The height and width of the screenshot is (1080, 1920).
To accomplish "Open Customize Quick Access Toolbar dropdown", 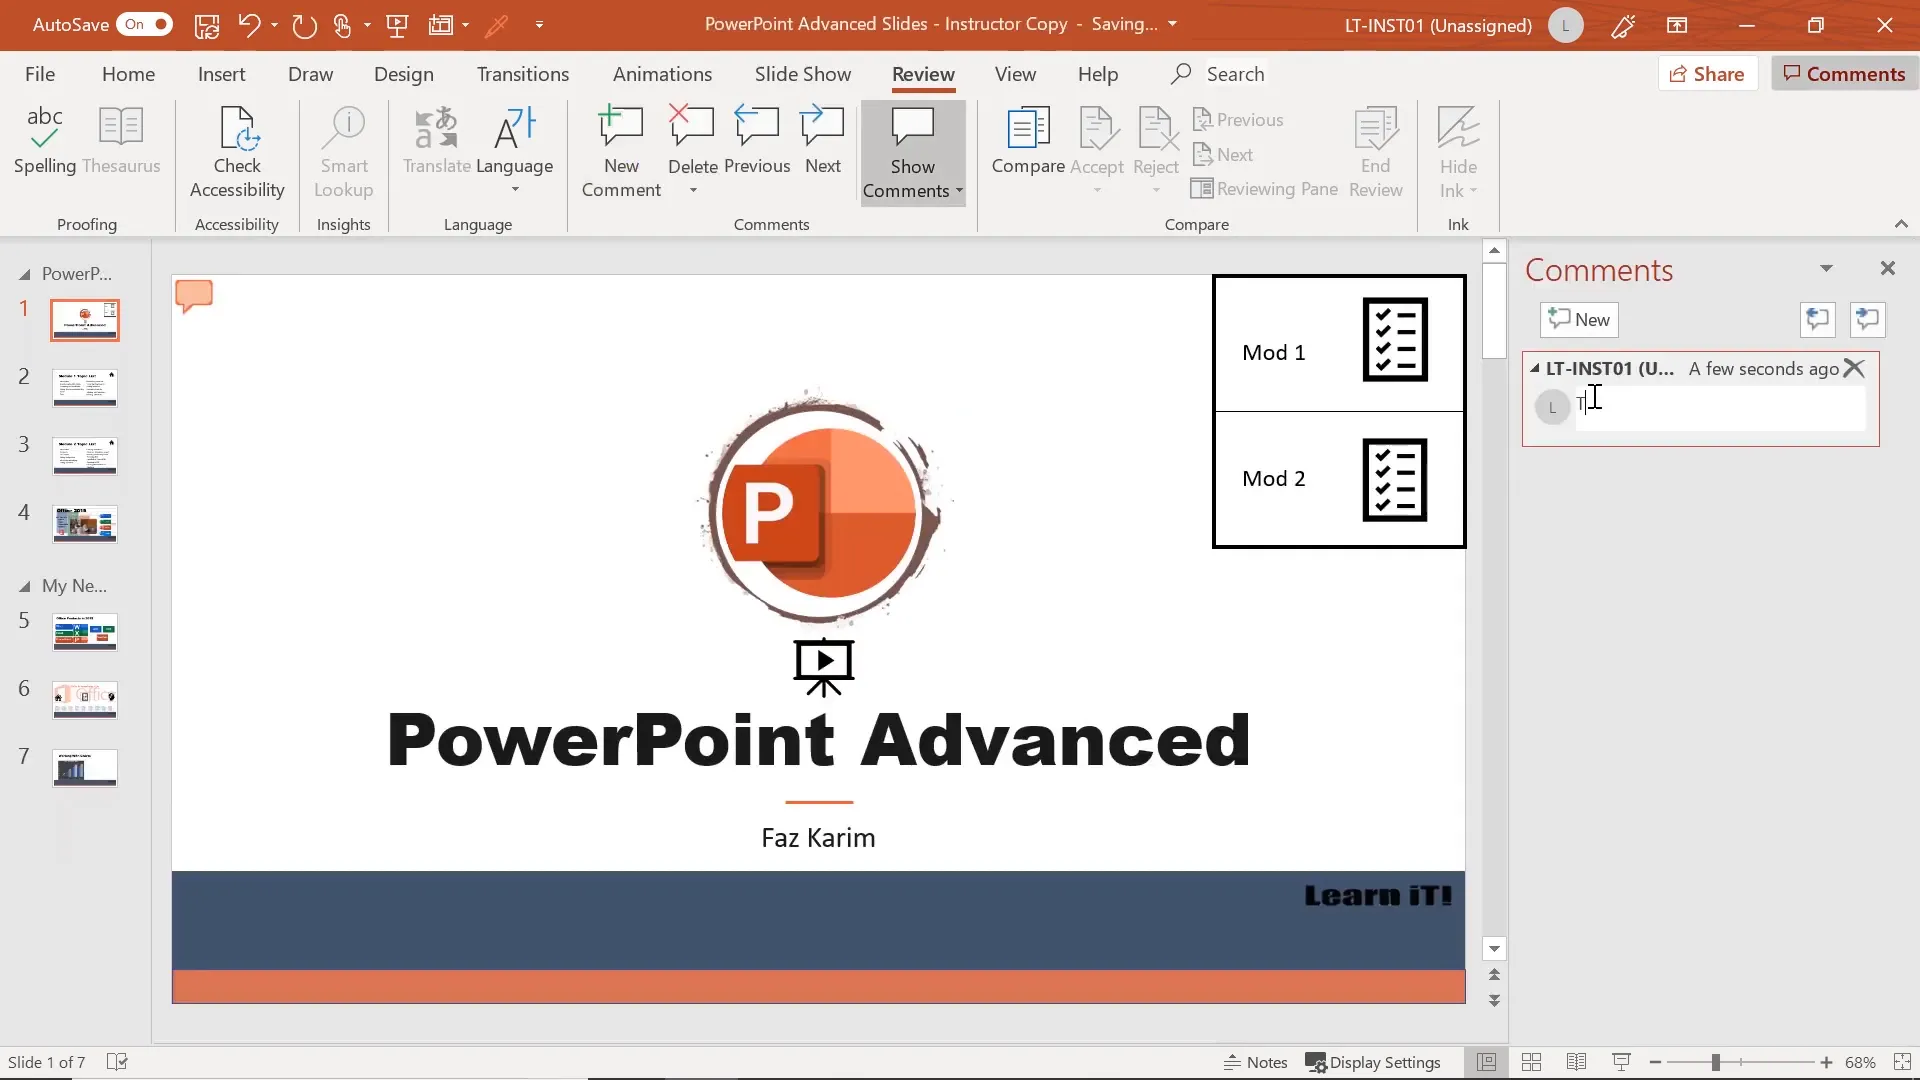I will point(539,25).
